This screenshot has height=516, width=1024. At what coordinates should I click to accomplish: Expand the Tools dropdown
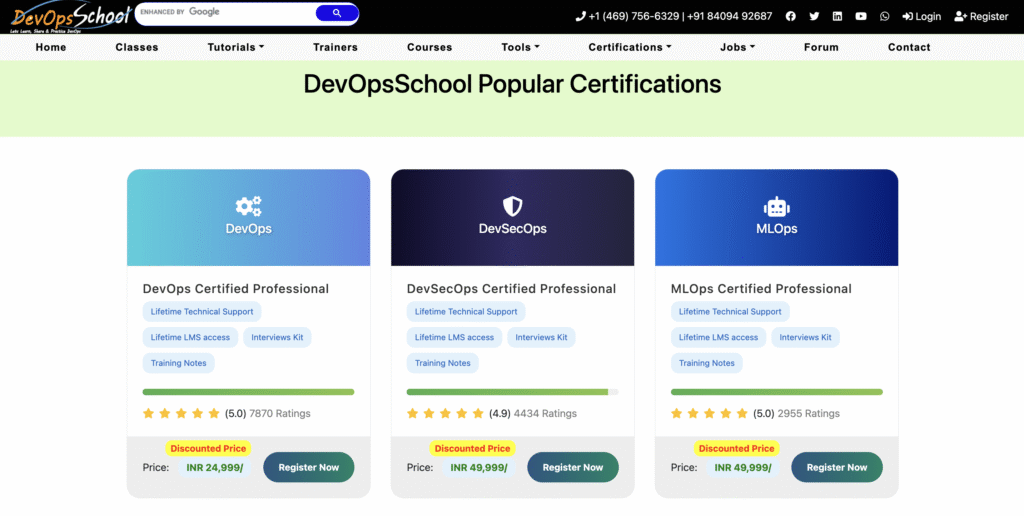520,47
